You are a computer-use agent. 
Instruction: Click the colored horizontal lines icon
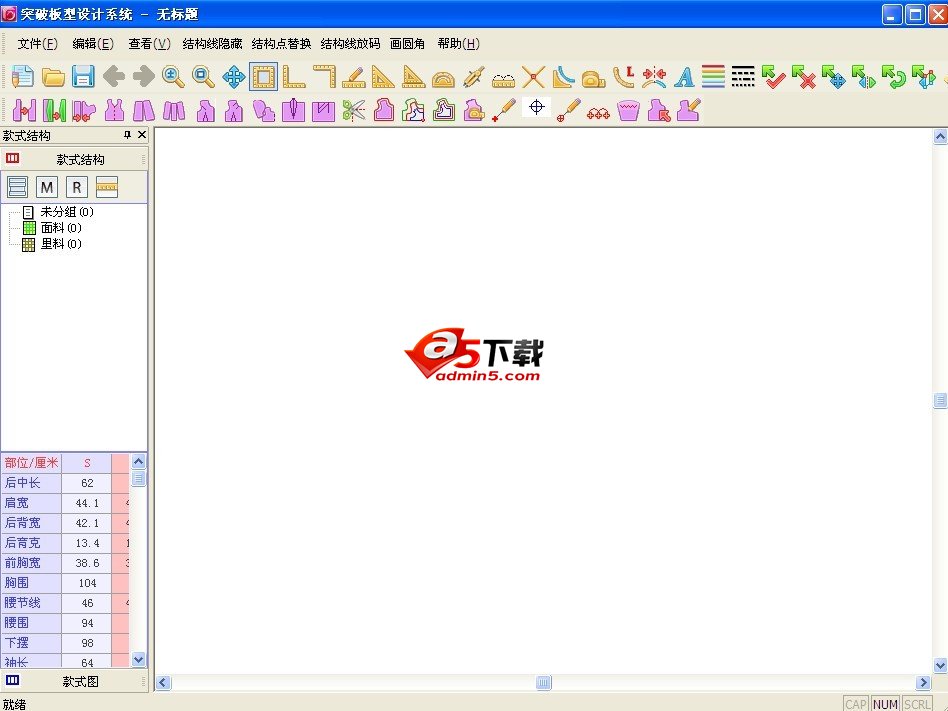713,77
